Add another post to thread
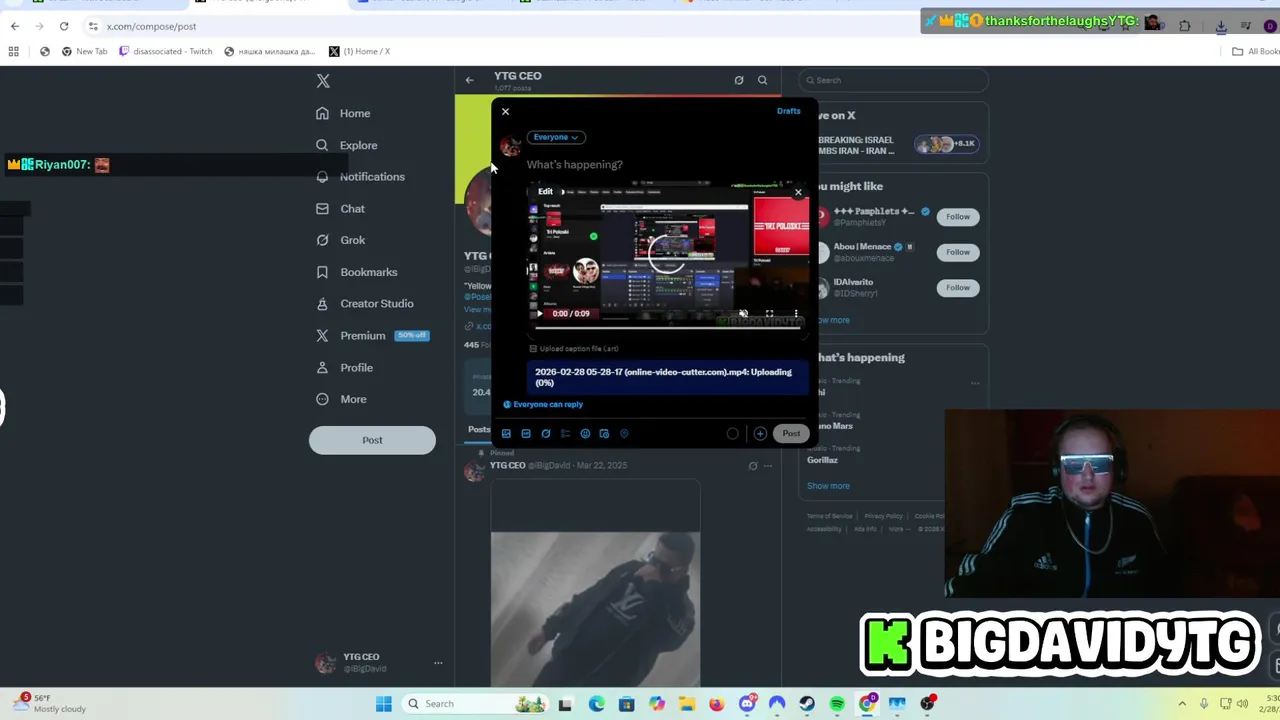 click(760, 434)
